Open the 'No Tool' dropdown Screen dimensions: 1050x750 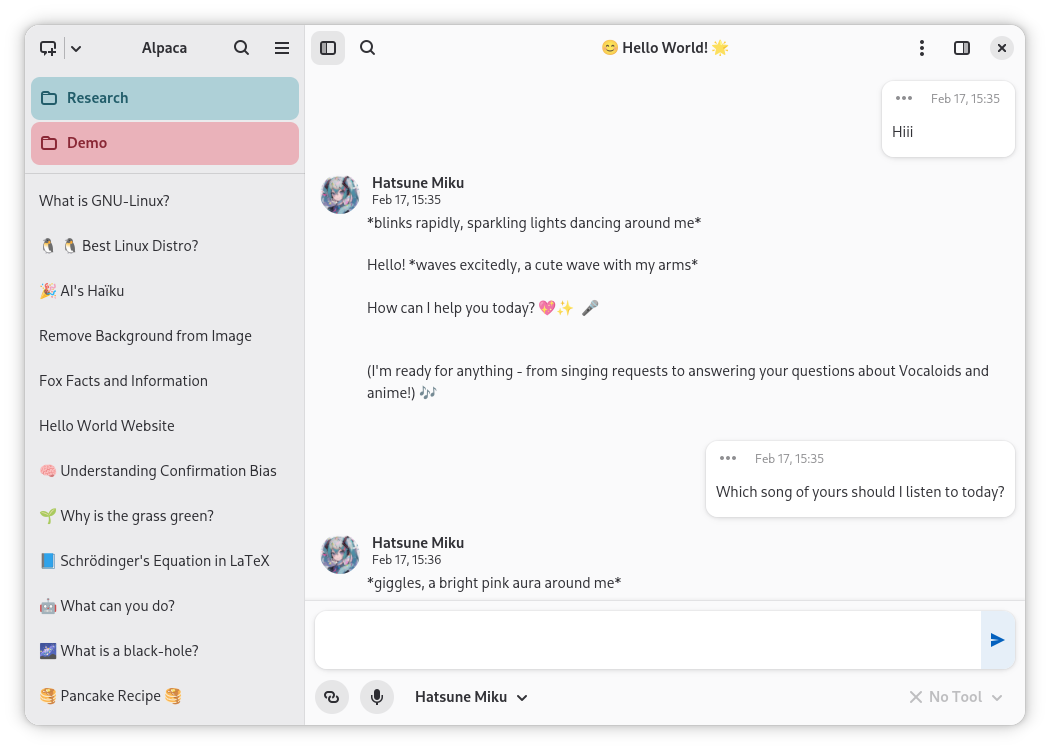click(956, 697)
